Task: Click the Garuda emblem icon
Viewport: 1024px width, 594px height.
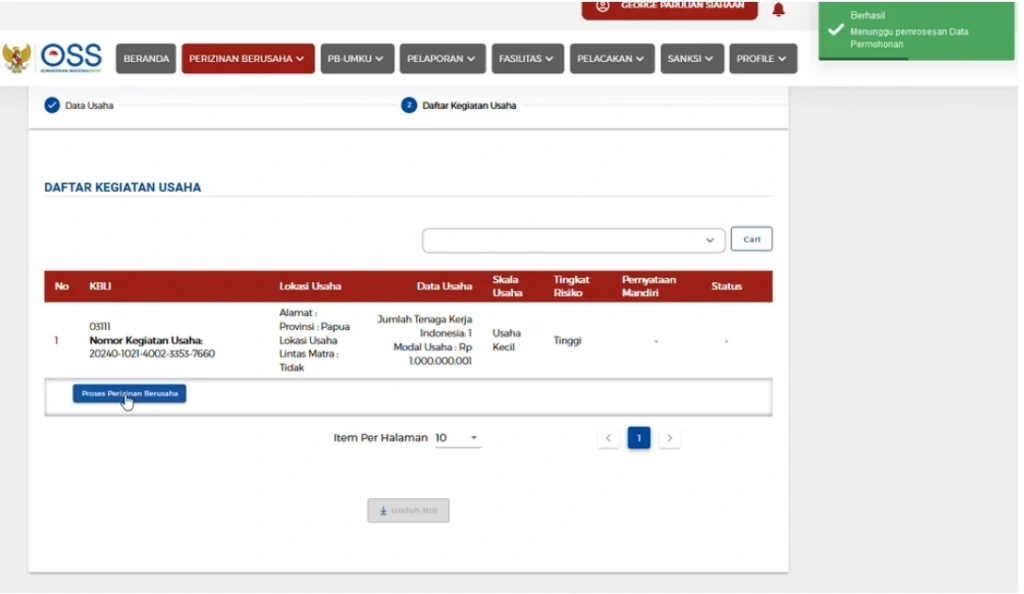Action: coord(17,58)
